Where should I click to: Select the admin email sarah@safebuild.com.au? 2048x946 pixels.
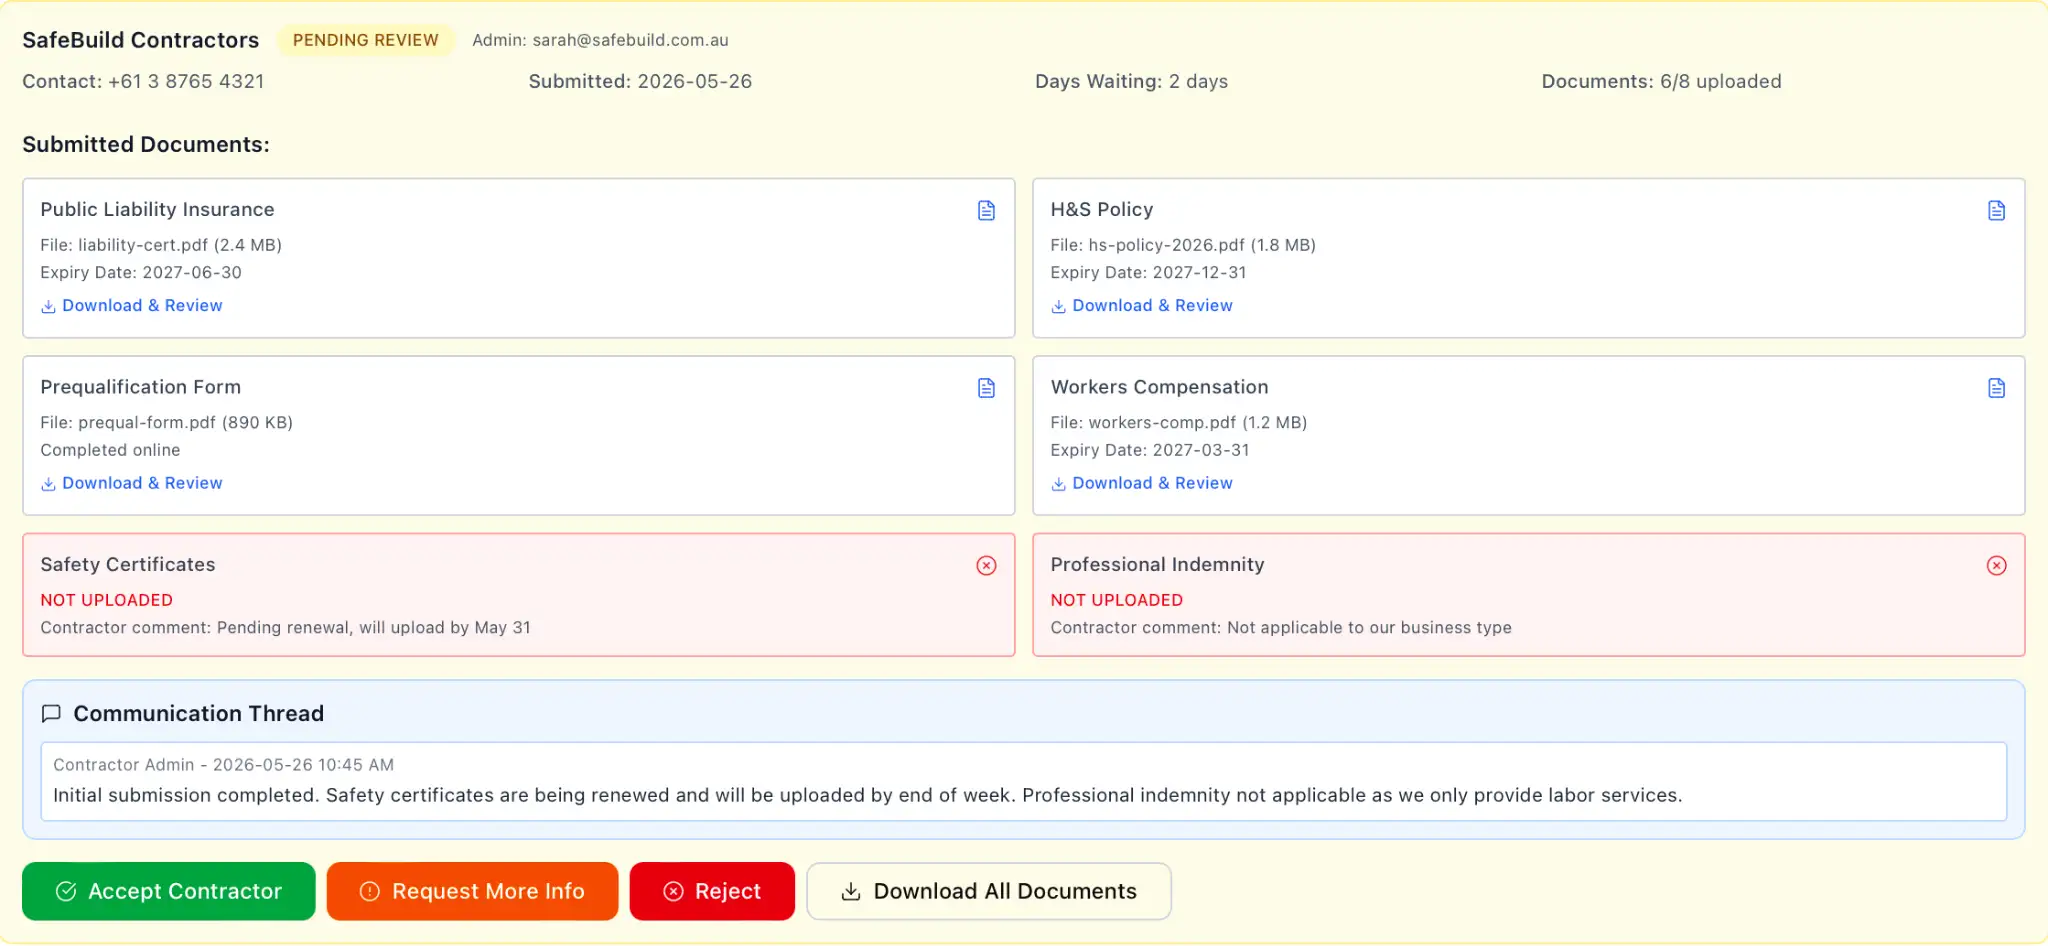[630, 40]
